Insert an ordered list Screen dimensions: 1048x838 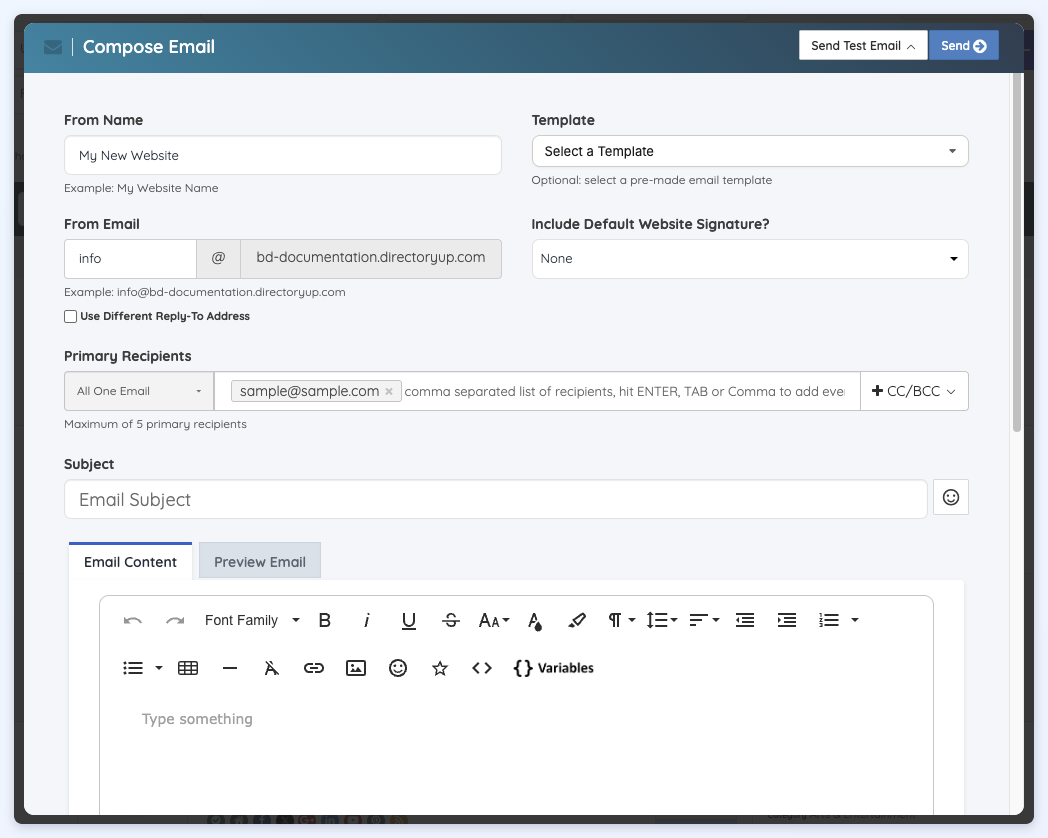pyautogui.click(x=829, y=621)
